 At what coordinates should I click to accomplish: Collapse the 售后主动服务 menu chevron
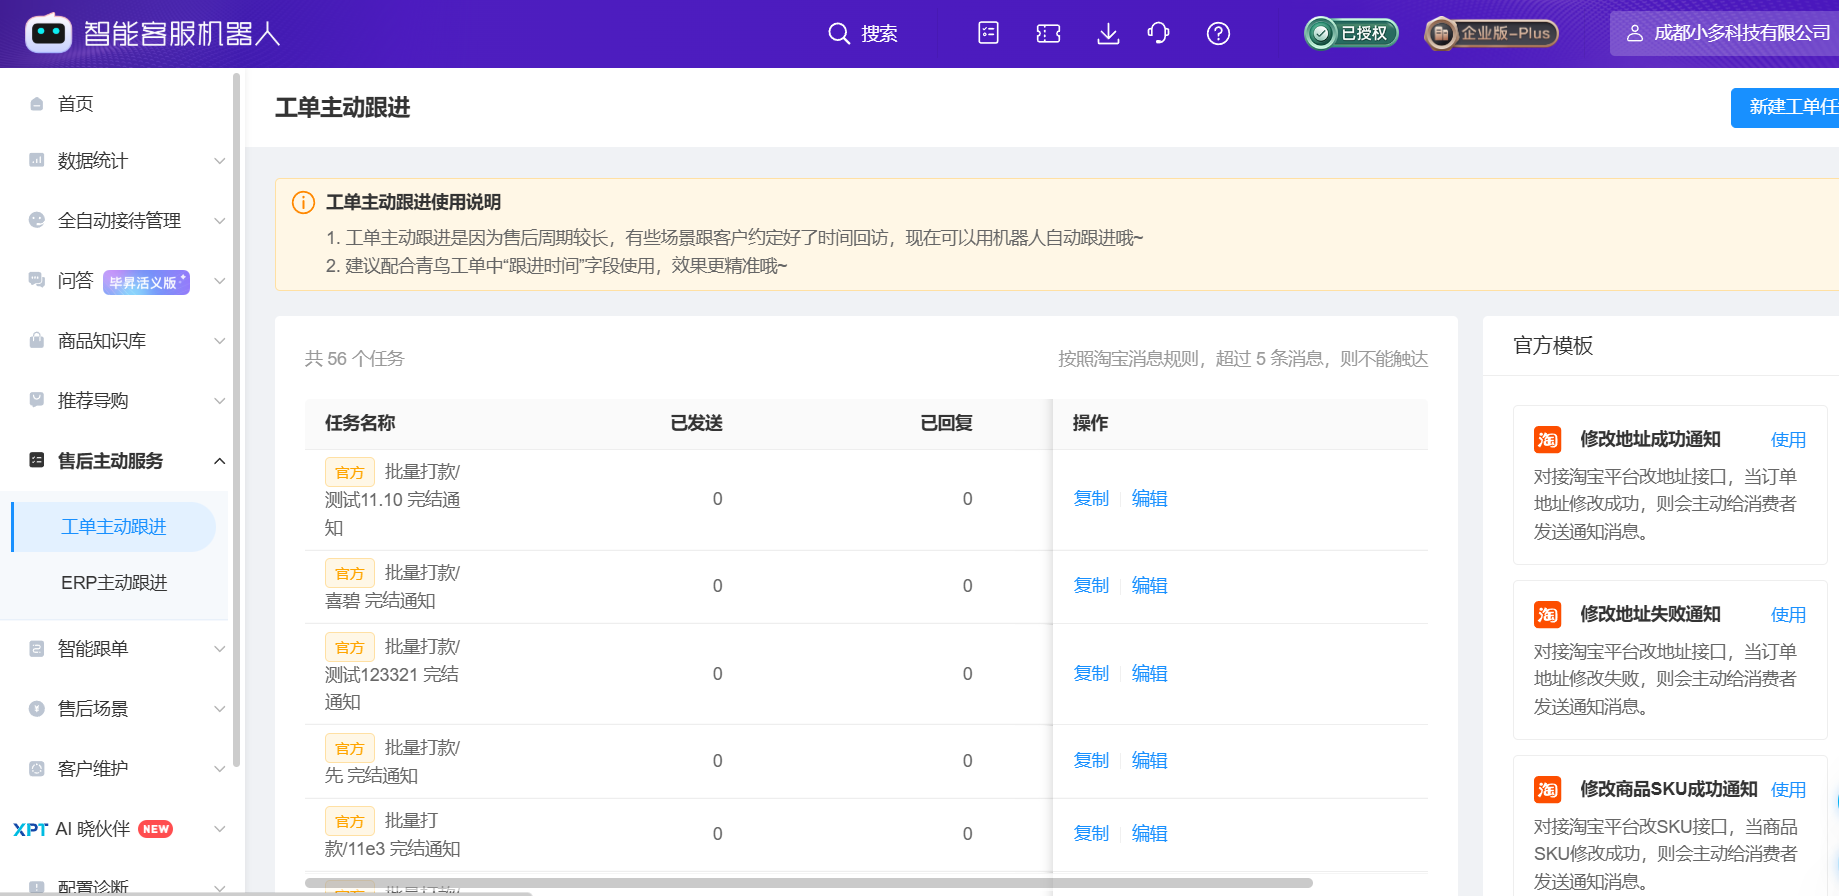pos(220,461)
